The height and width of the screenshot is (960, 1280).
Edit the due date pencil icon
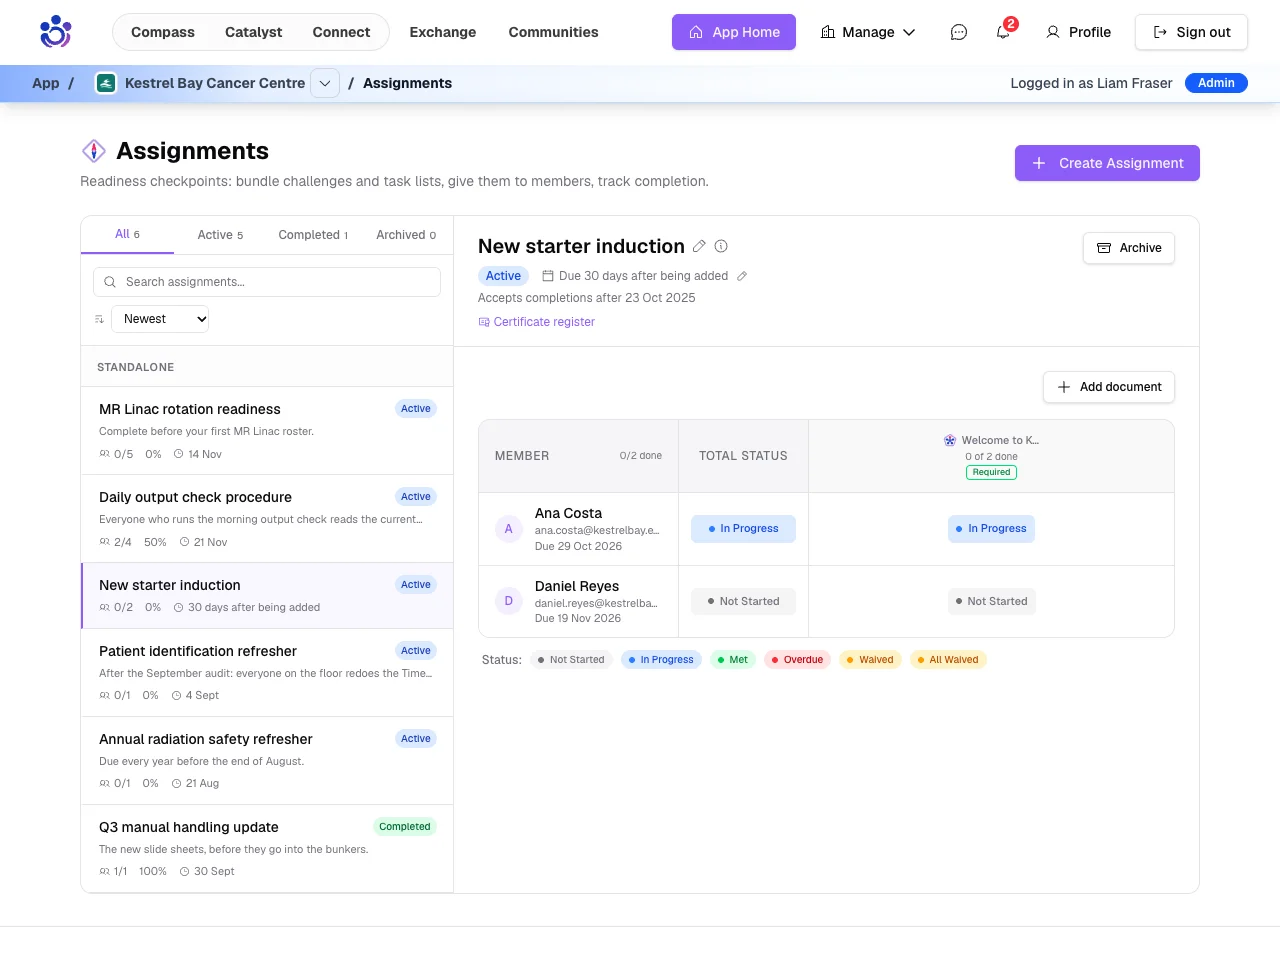pyautogui.click(x=742, y=276)
